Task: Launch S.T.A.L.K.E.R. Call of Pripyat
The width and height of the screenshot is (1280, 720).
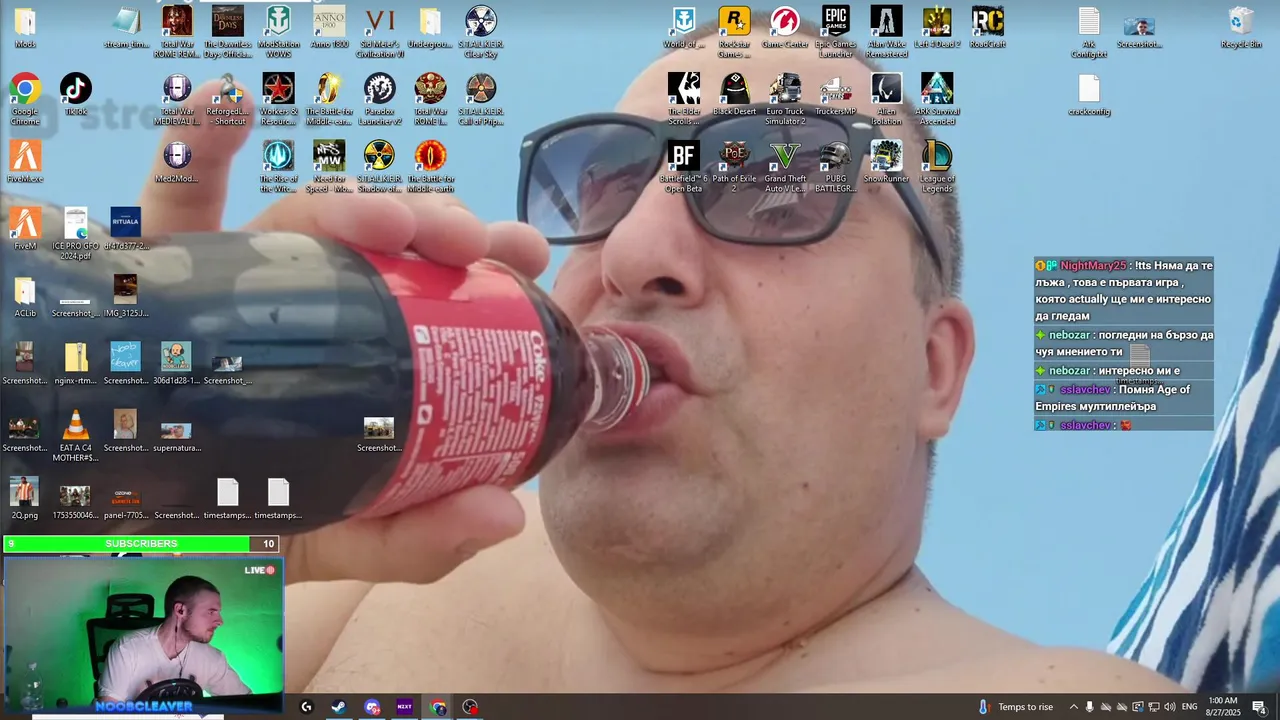Action: click(x=481, y=99)
